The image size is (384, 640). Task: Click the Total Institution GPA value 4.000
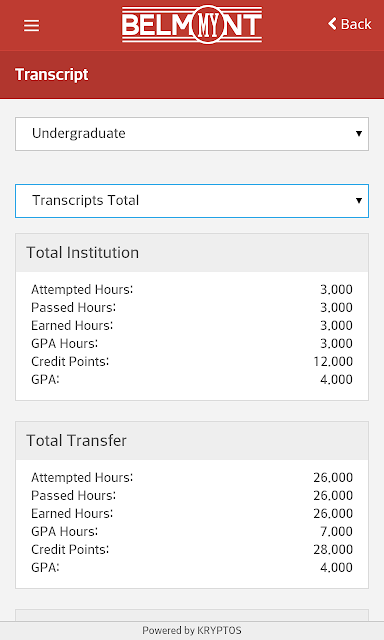(336, 380)
